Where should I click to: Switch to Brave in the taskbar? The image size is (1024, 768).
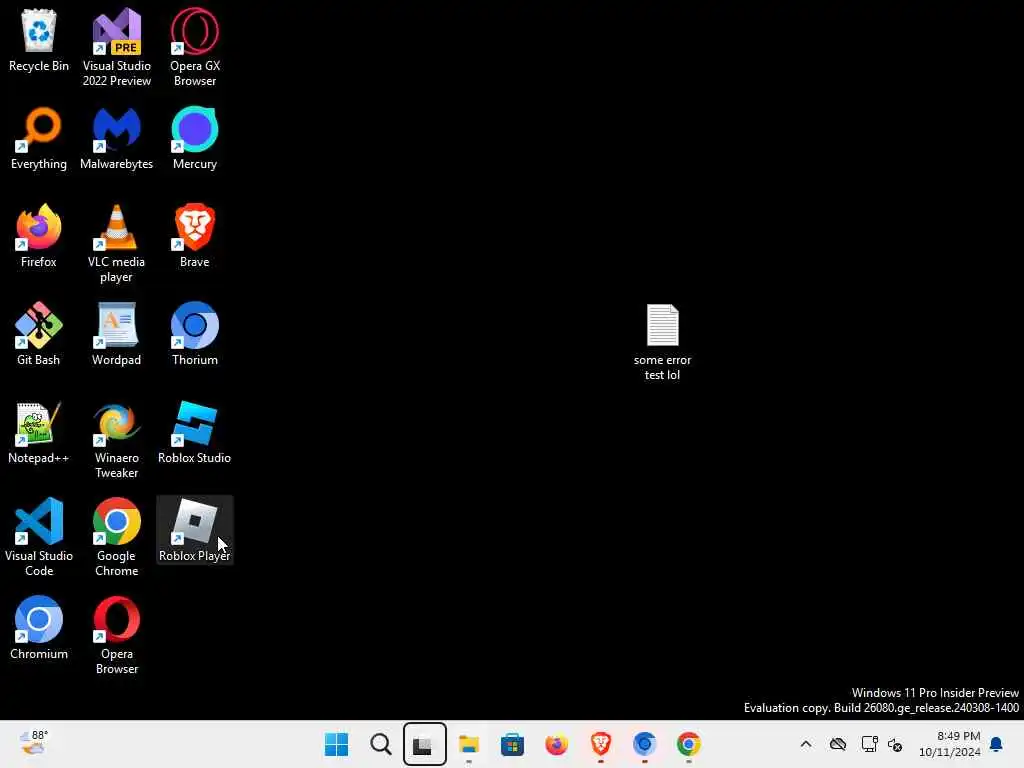pyautogui.click(x=601, y=744)
